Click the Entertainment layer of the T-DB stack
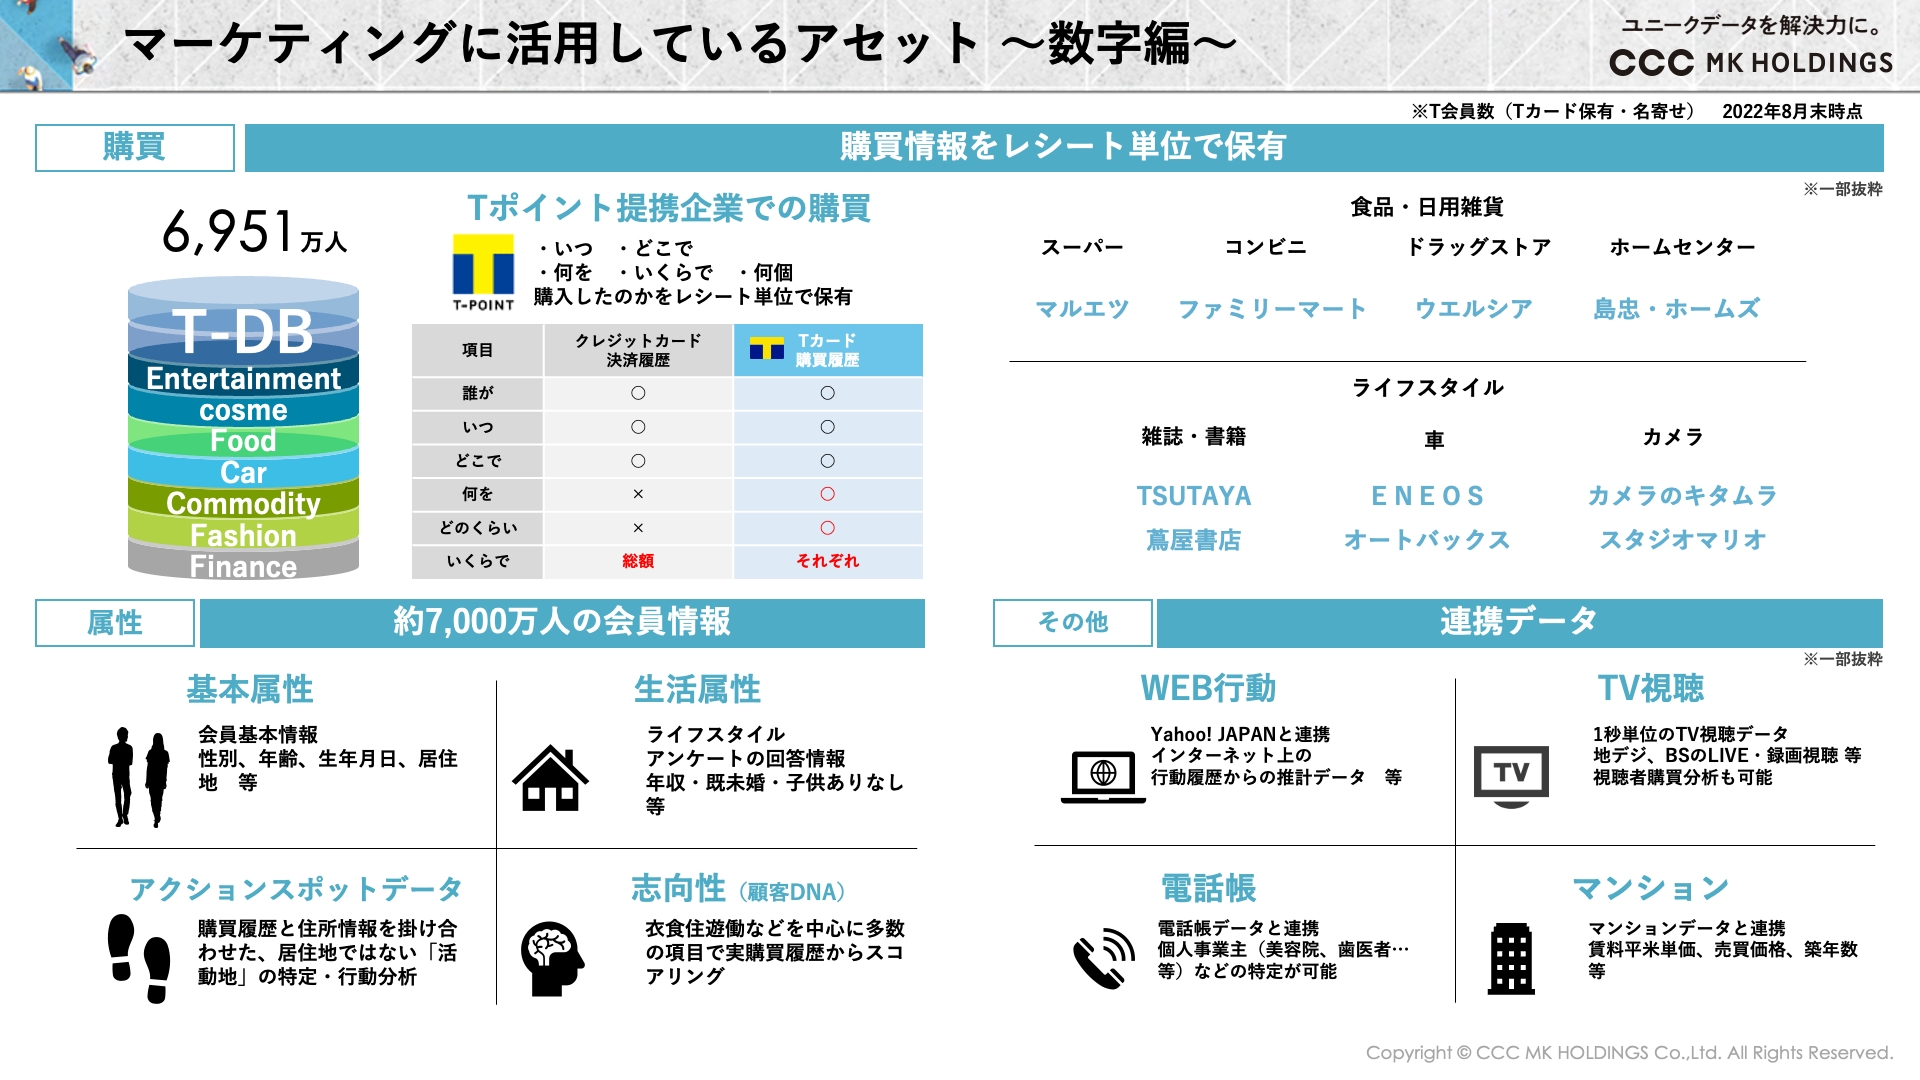The height and width of the screenshot is (1080, 1920). [243, 379]
